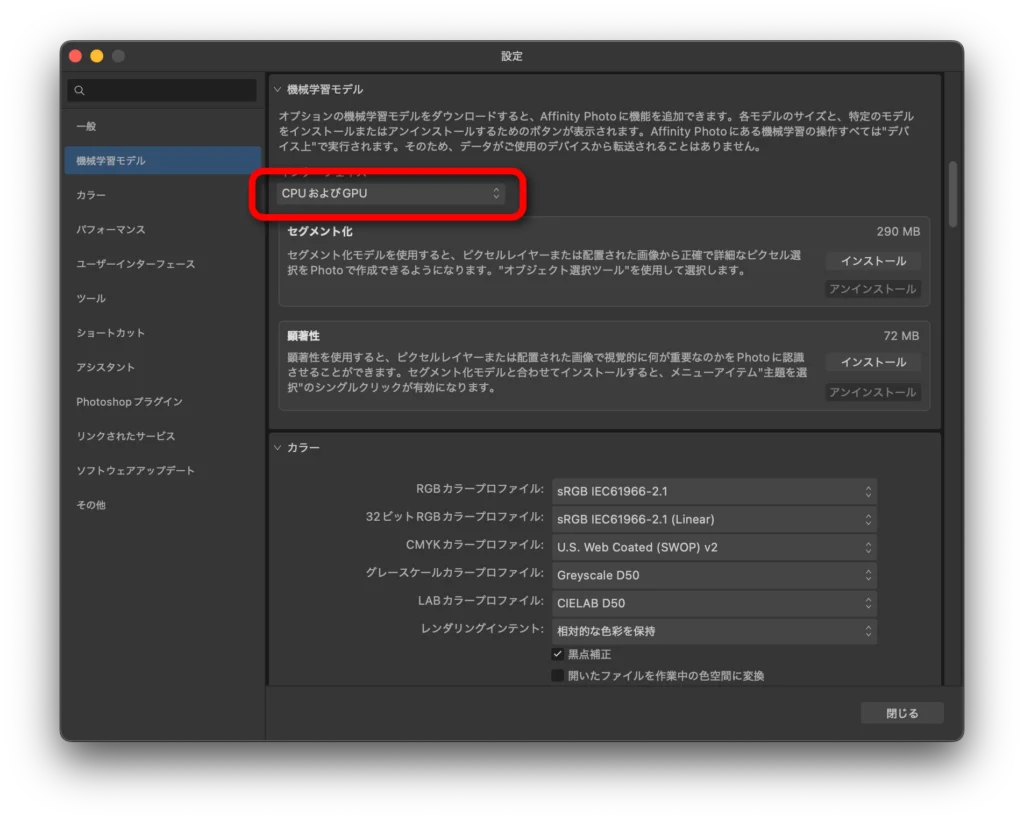Select パフォーマンス in the sidebar
The height and width of the screenshot is (821, 1024).
click(x=111, y=229)
